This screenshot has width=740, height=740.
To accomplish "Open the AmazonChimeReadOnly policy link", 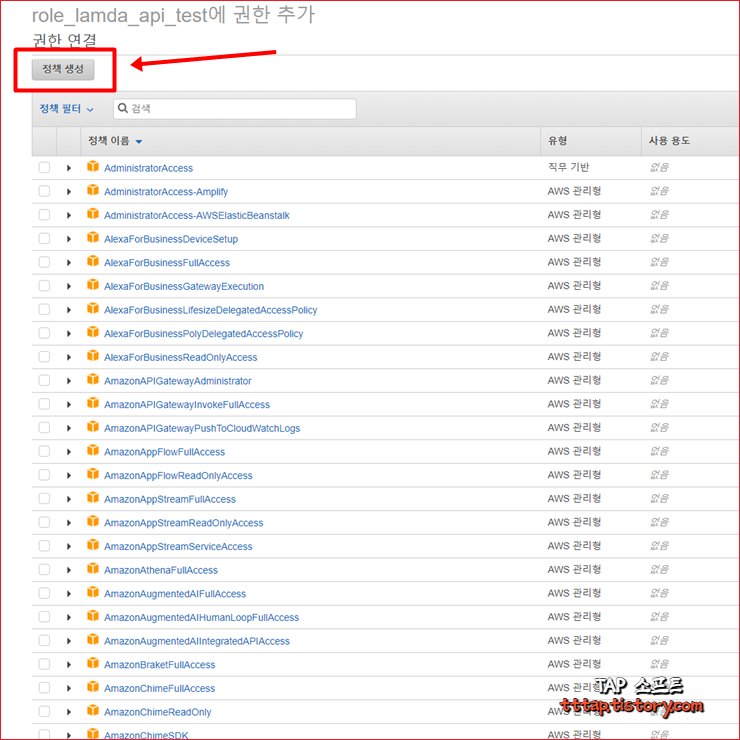I will coord(158,712).
